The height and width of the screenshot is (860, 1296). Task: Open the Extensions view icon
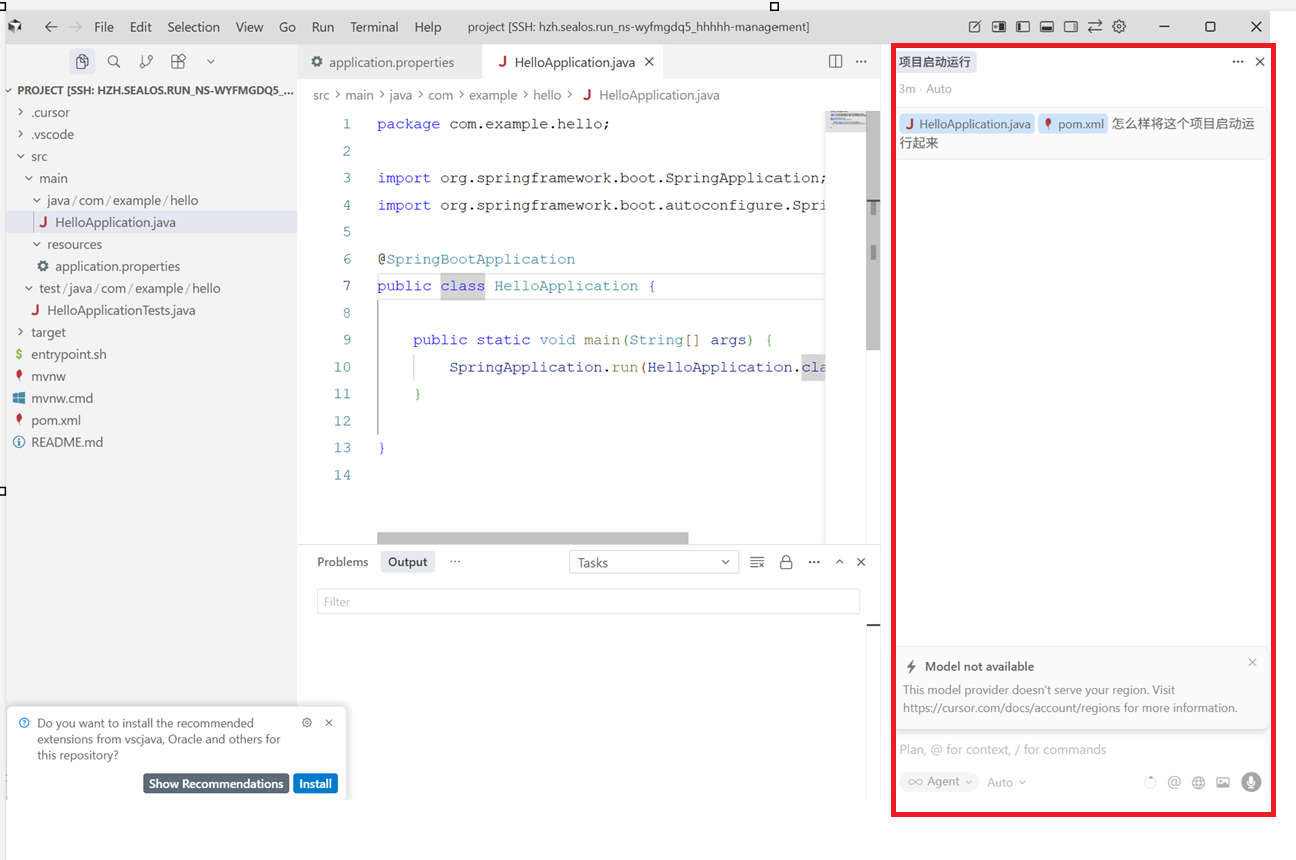(x=178, y=62)
